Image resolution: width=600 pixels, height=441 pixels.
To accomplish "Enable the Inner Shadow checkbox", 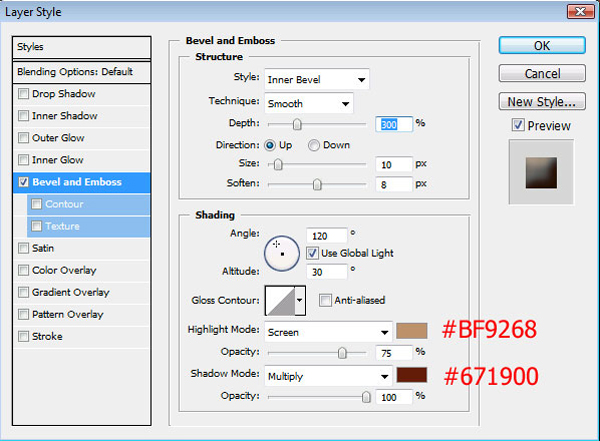I will coord(23,116).
